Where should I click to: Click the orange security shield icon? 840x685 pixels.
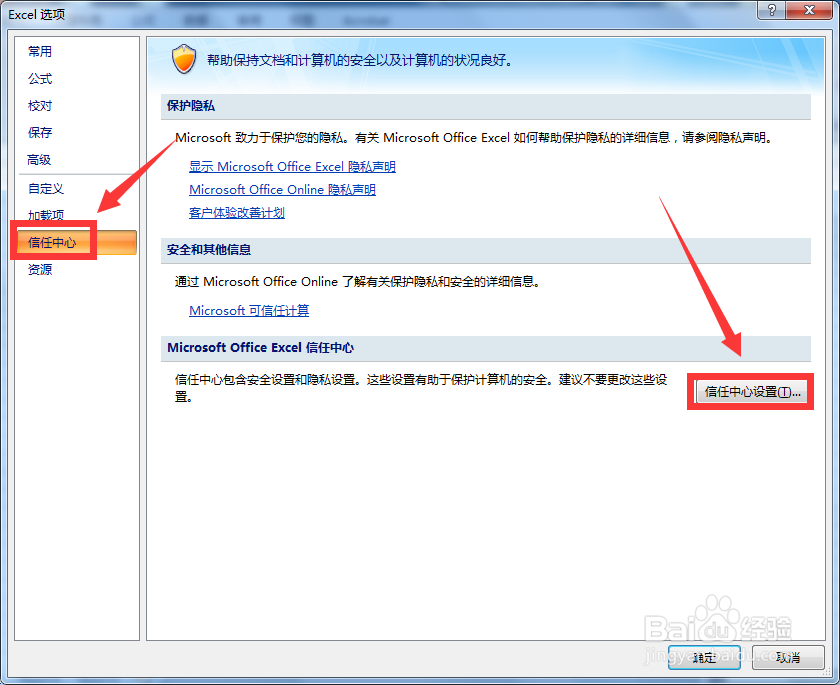point(184,59)
